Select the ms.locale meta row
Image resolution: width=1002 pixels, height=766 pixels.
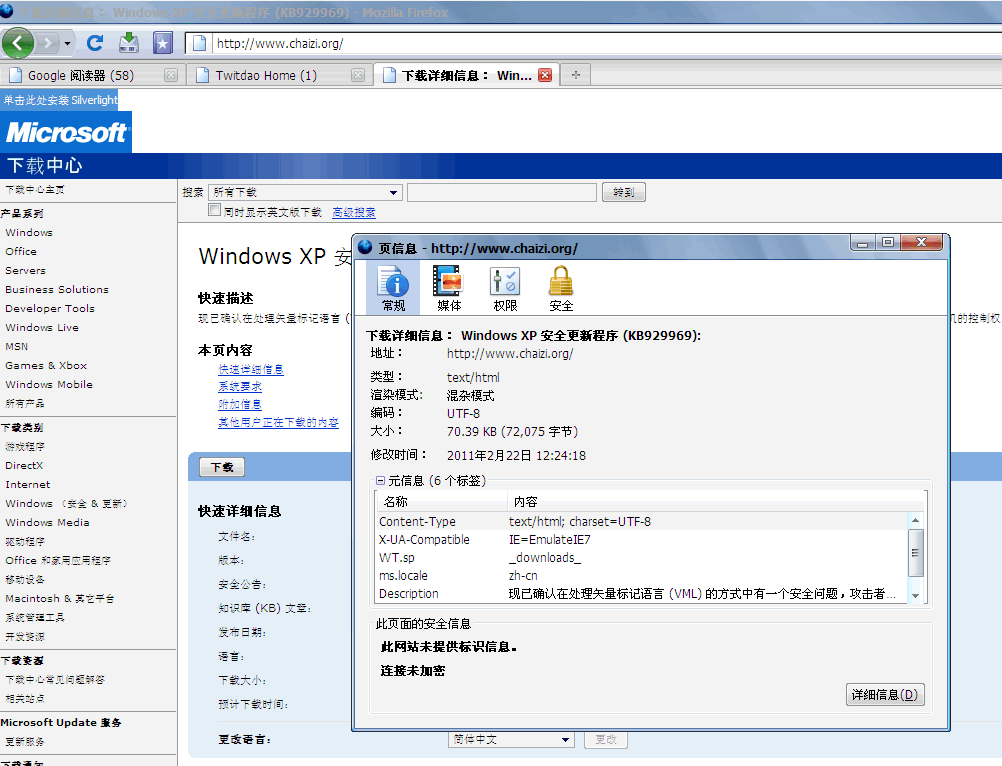(642, 576)
